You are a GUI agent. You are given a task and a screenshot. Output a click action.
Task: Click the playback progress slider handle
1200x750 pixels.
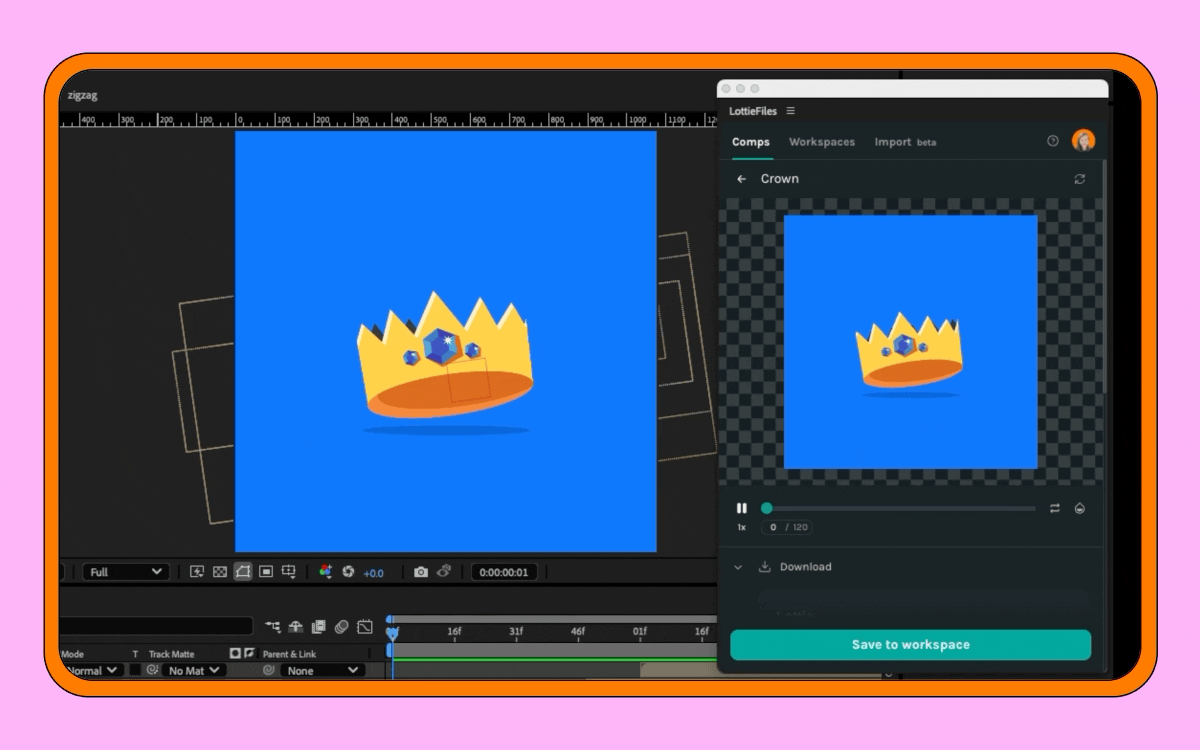point(767,508)
